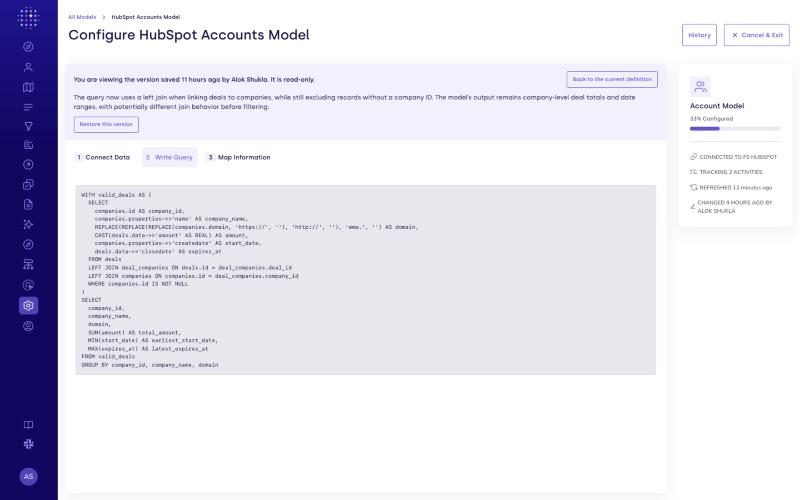800x500 pixels.
Task: Click the Account Model people icon
Action: pos(700,87)
